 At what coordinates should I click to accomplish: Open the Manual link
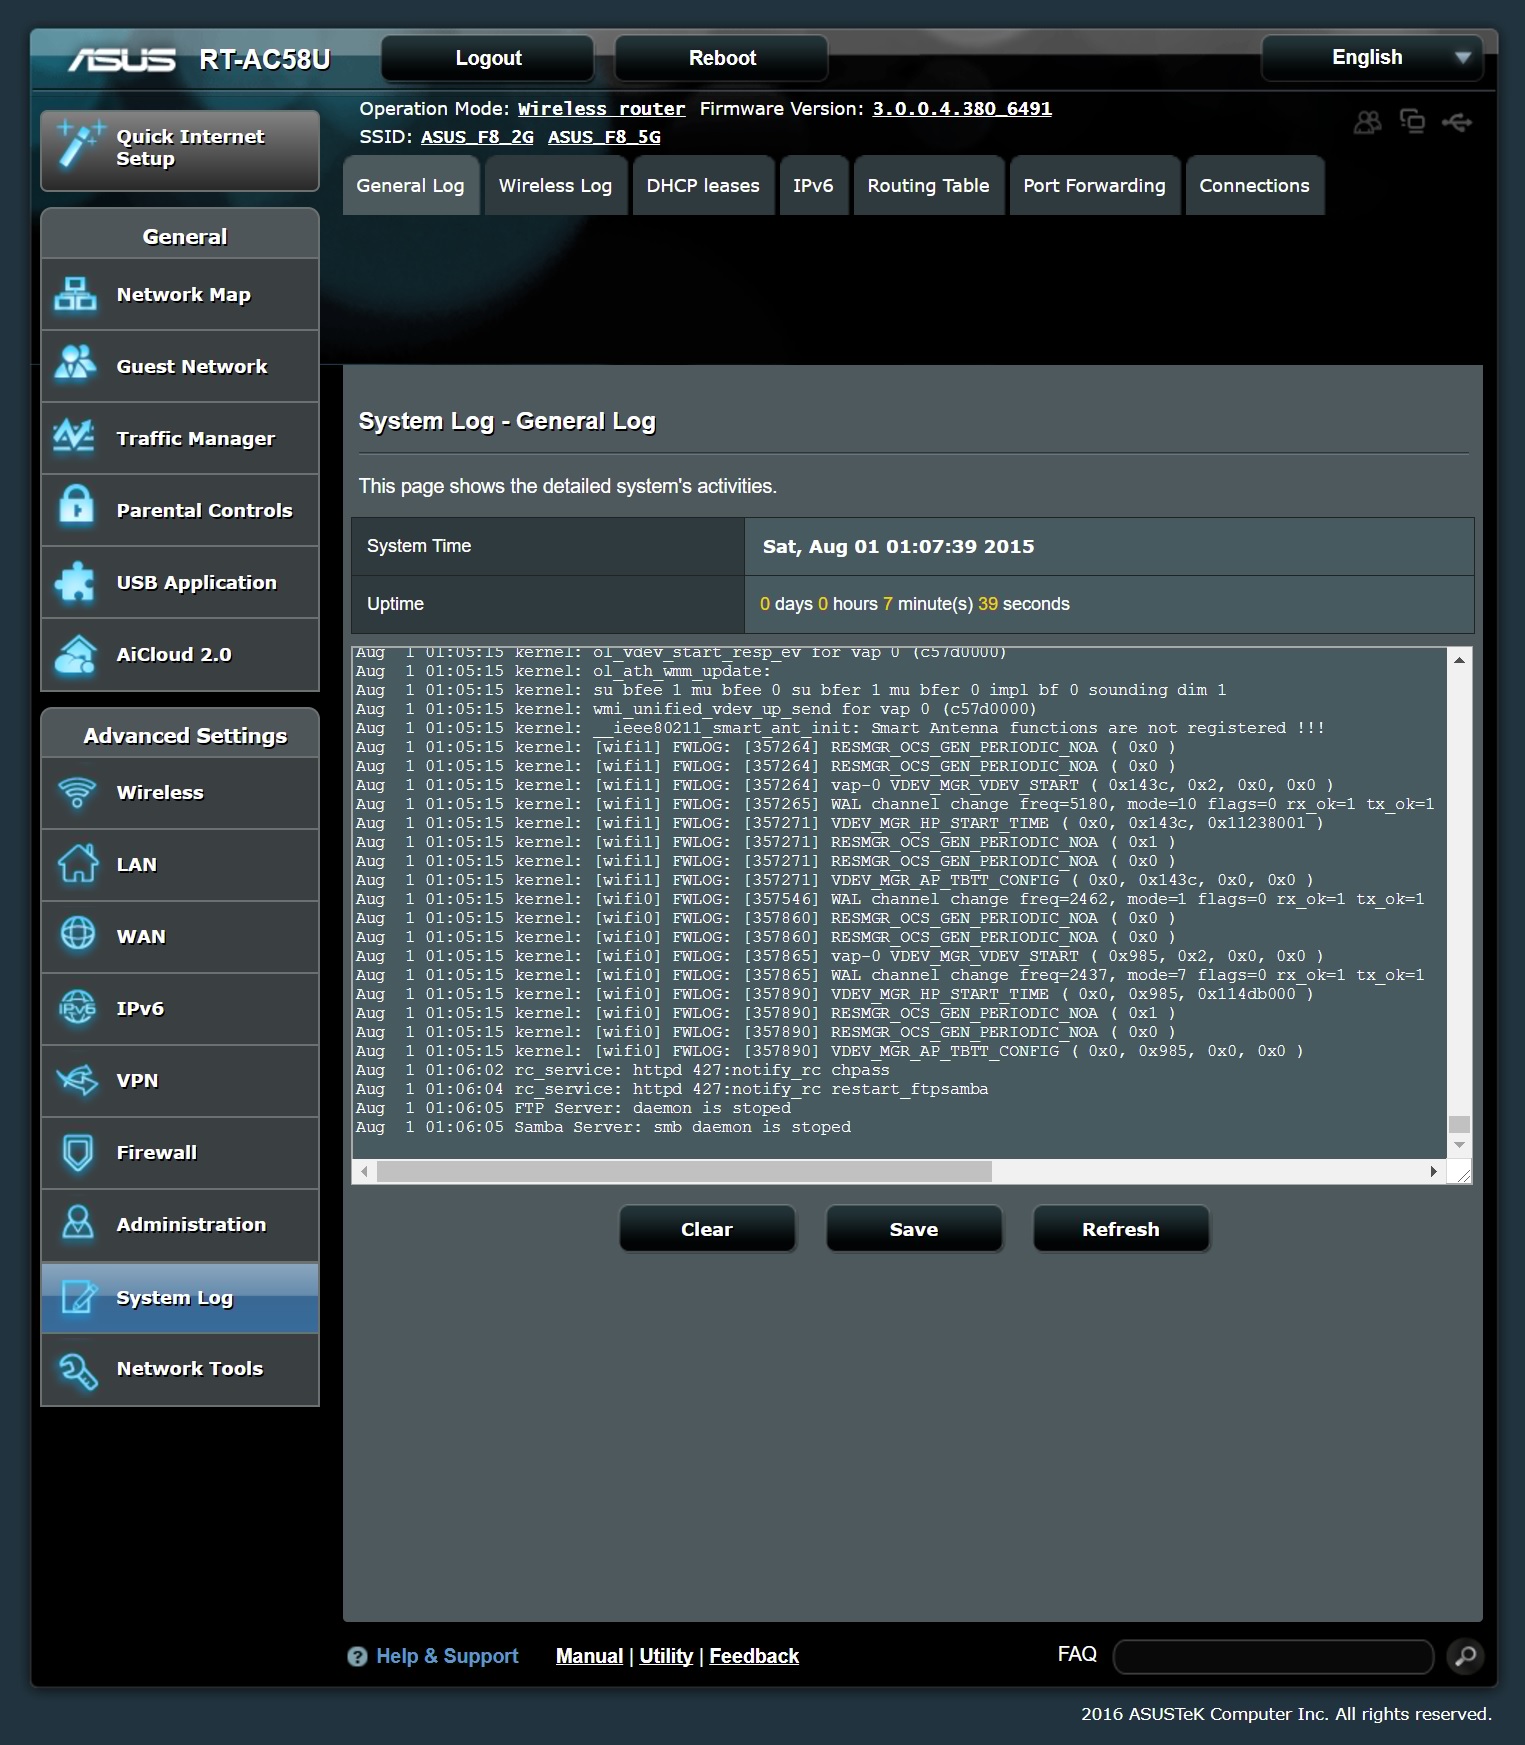[x=589, y=1656]
